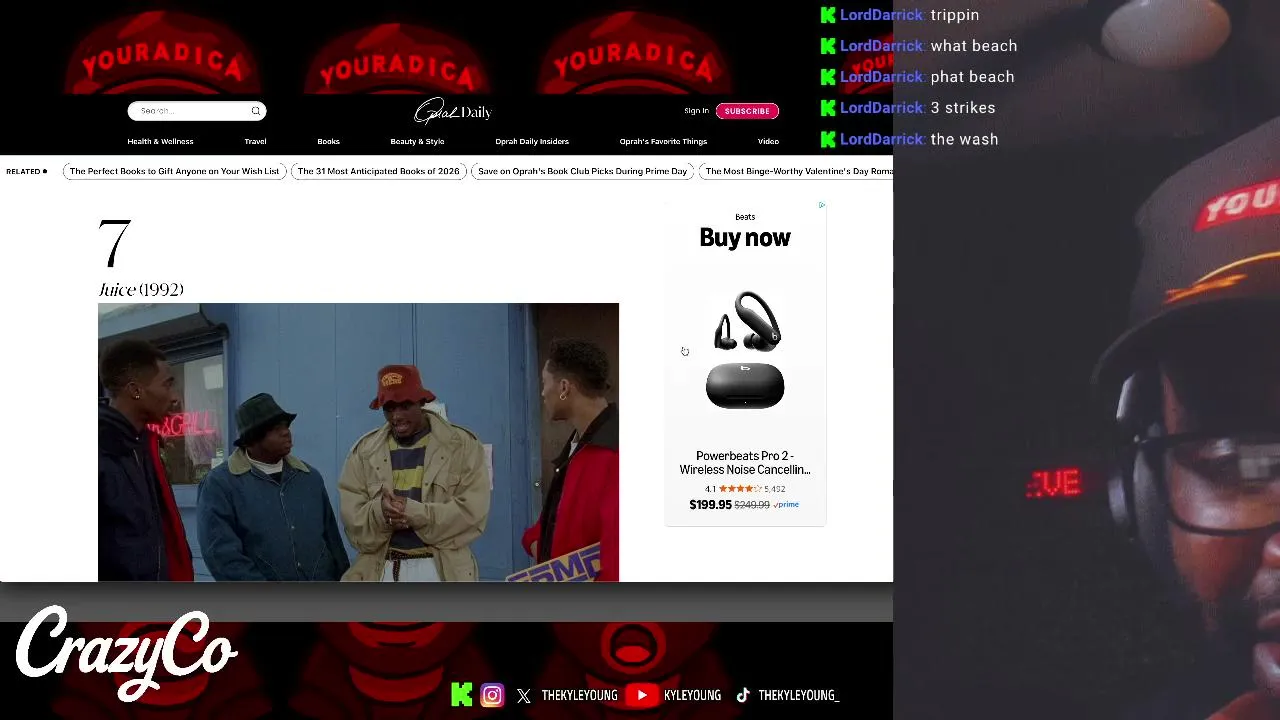Open 'Save on Oprah's Book Club Picks' link
This screenshot has width=1280, height=720.
[x=582, y=171]
